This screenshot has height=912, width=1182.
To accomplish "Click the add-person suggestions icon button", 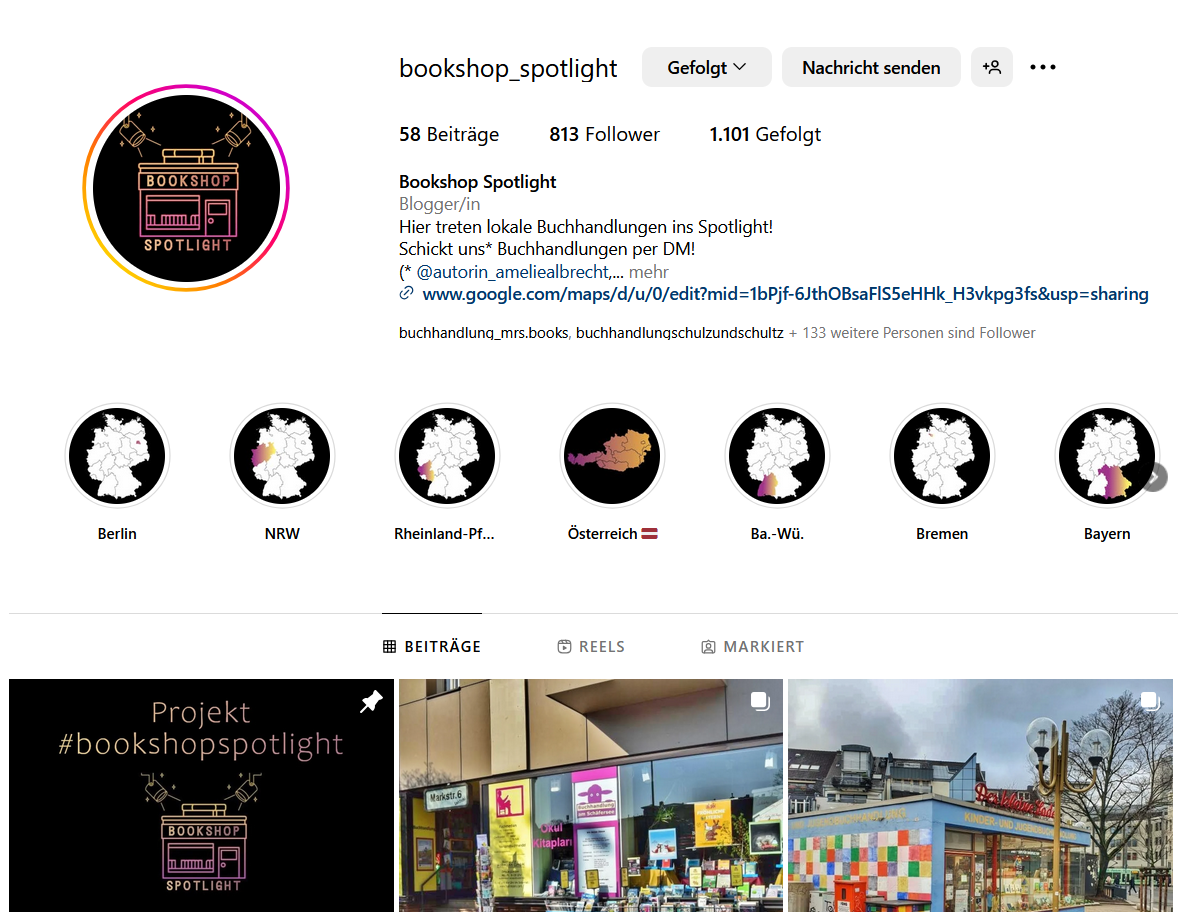I will (991, 67).
